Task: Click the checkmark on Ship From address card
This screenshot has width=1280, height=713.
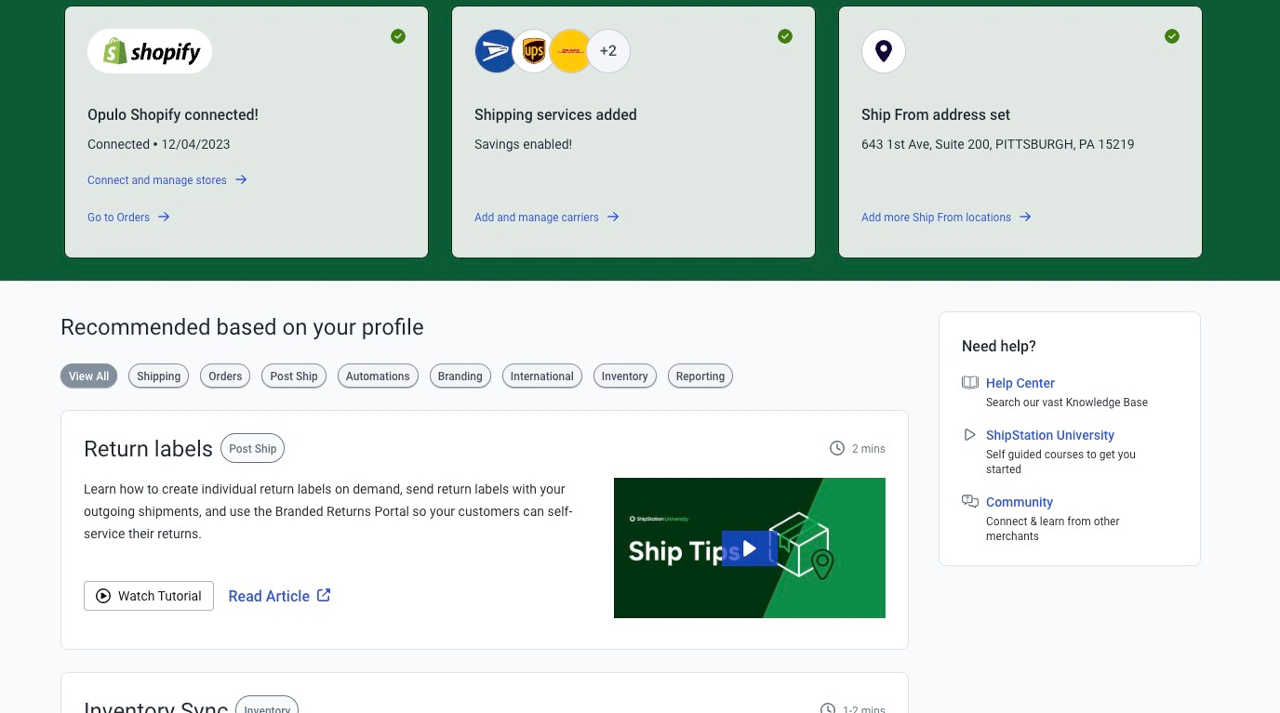Action: [x=1172, y=36]
